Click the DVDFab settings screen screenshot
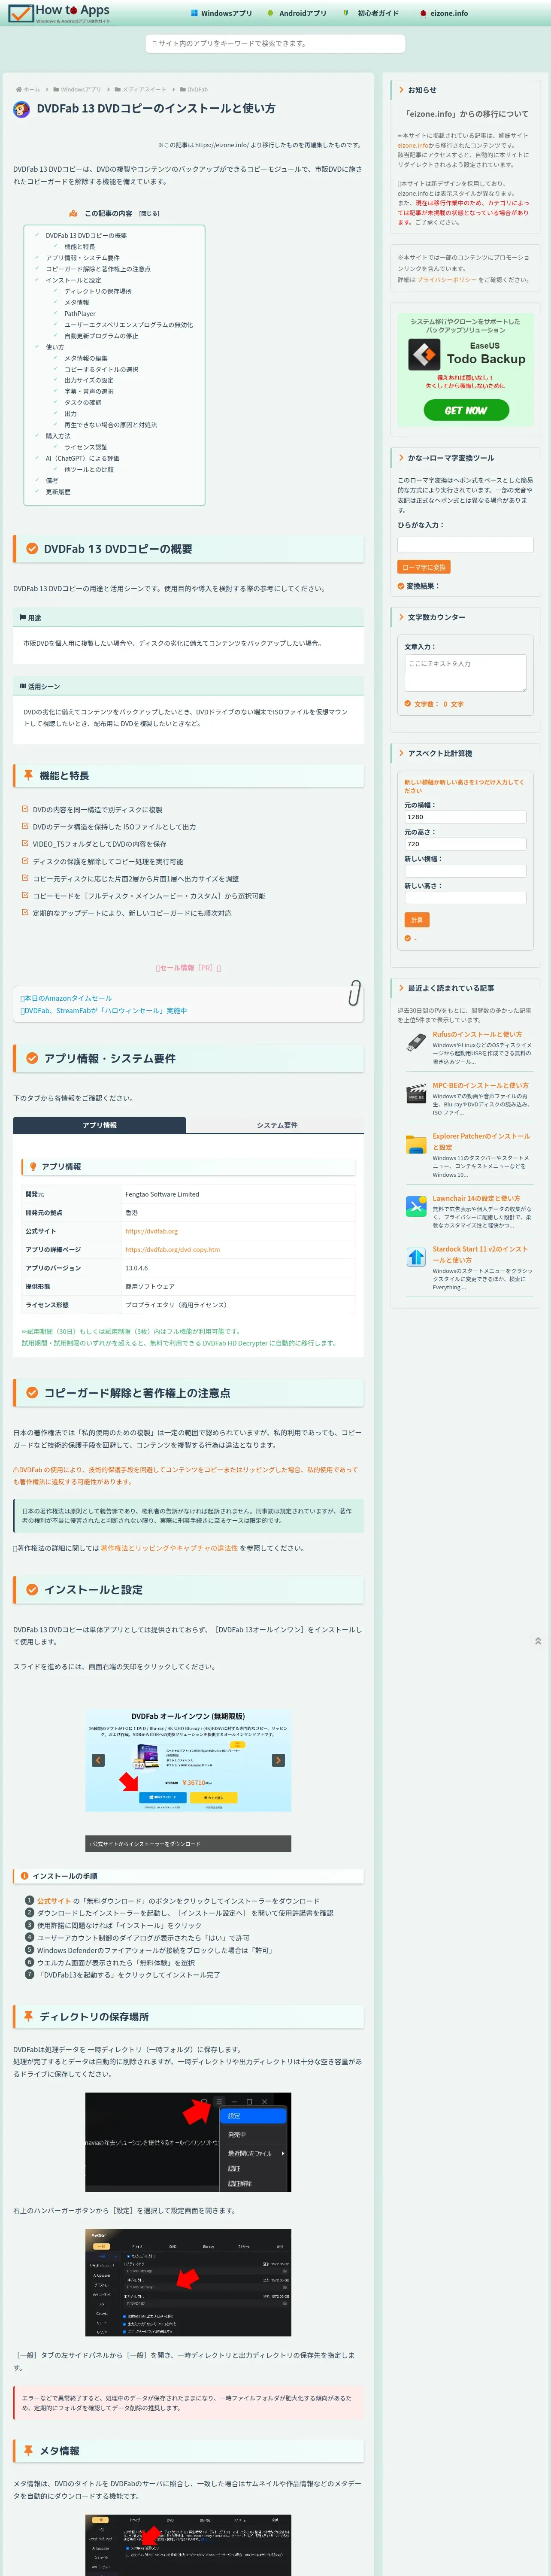This screenshot has width=551, height=2576. [x=188, y=2284]
